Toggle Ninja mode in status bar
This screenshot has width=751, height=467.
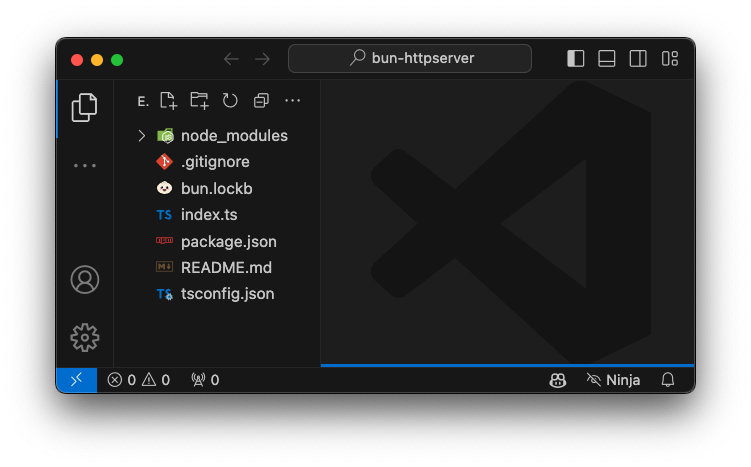point(614,380)
